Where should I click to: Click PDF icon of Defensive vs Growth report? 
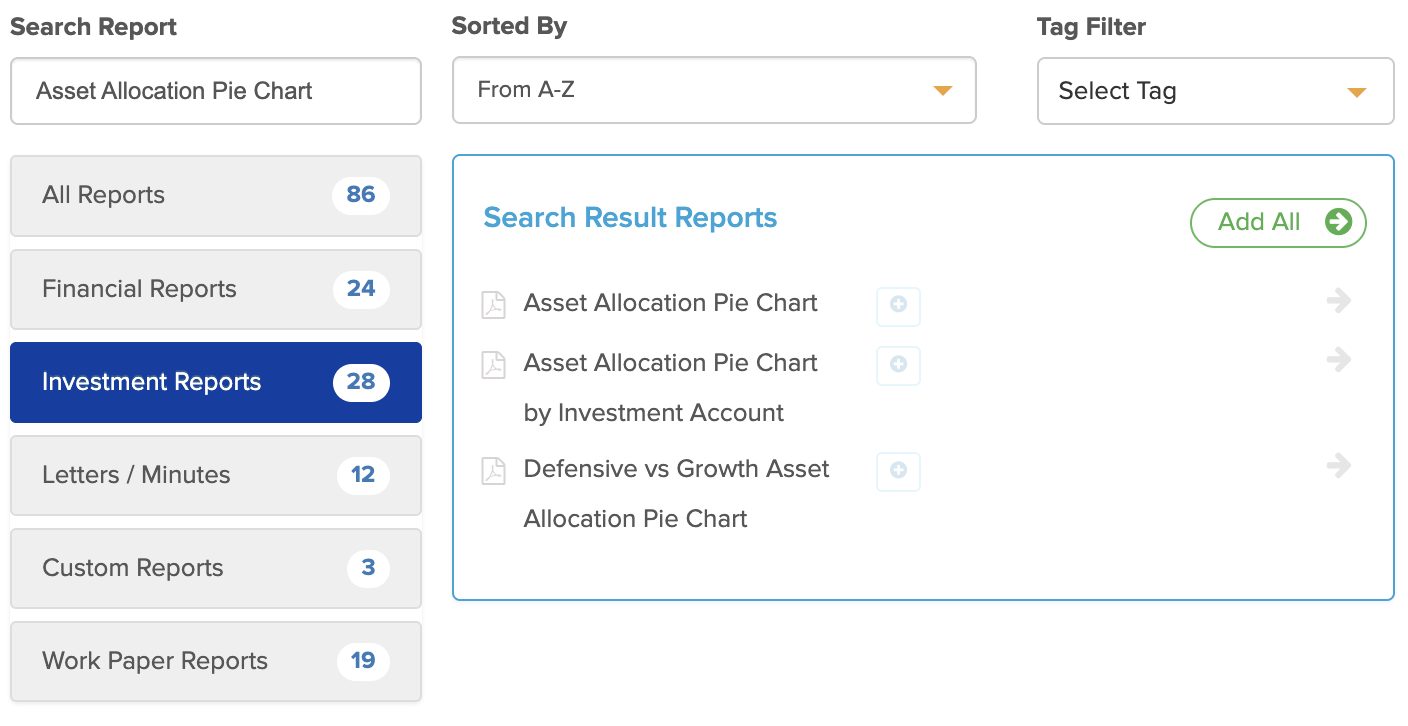pyautogui.click(x=494, y=470)
